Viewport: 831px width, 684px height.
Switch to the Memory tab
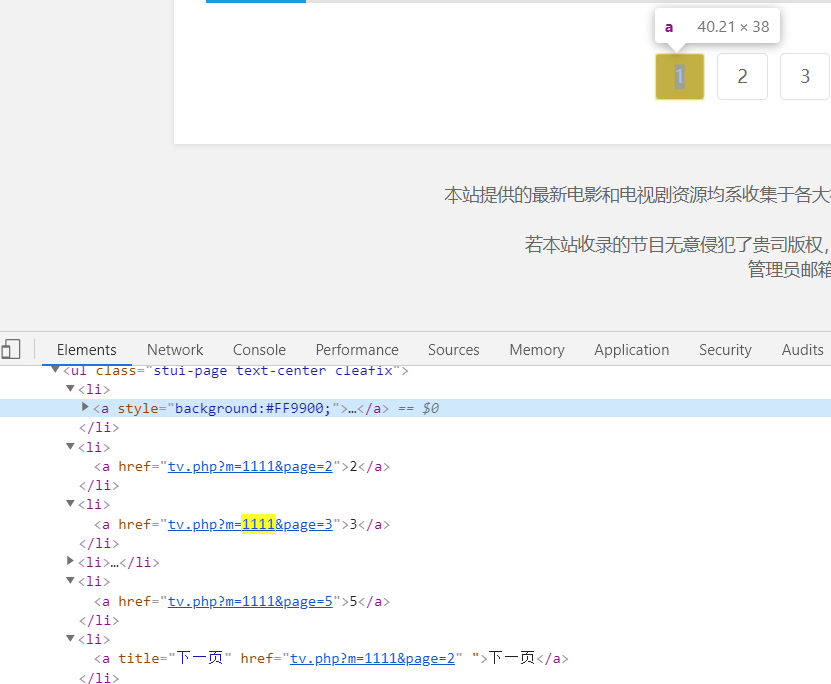click(537, 350)
